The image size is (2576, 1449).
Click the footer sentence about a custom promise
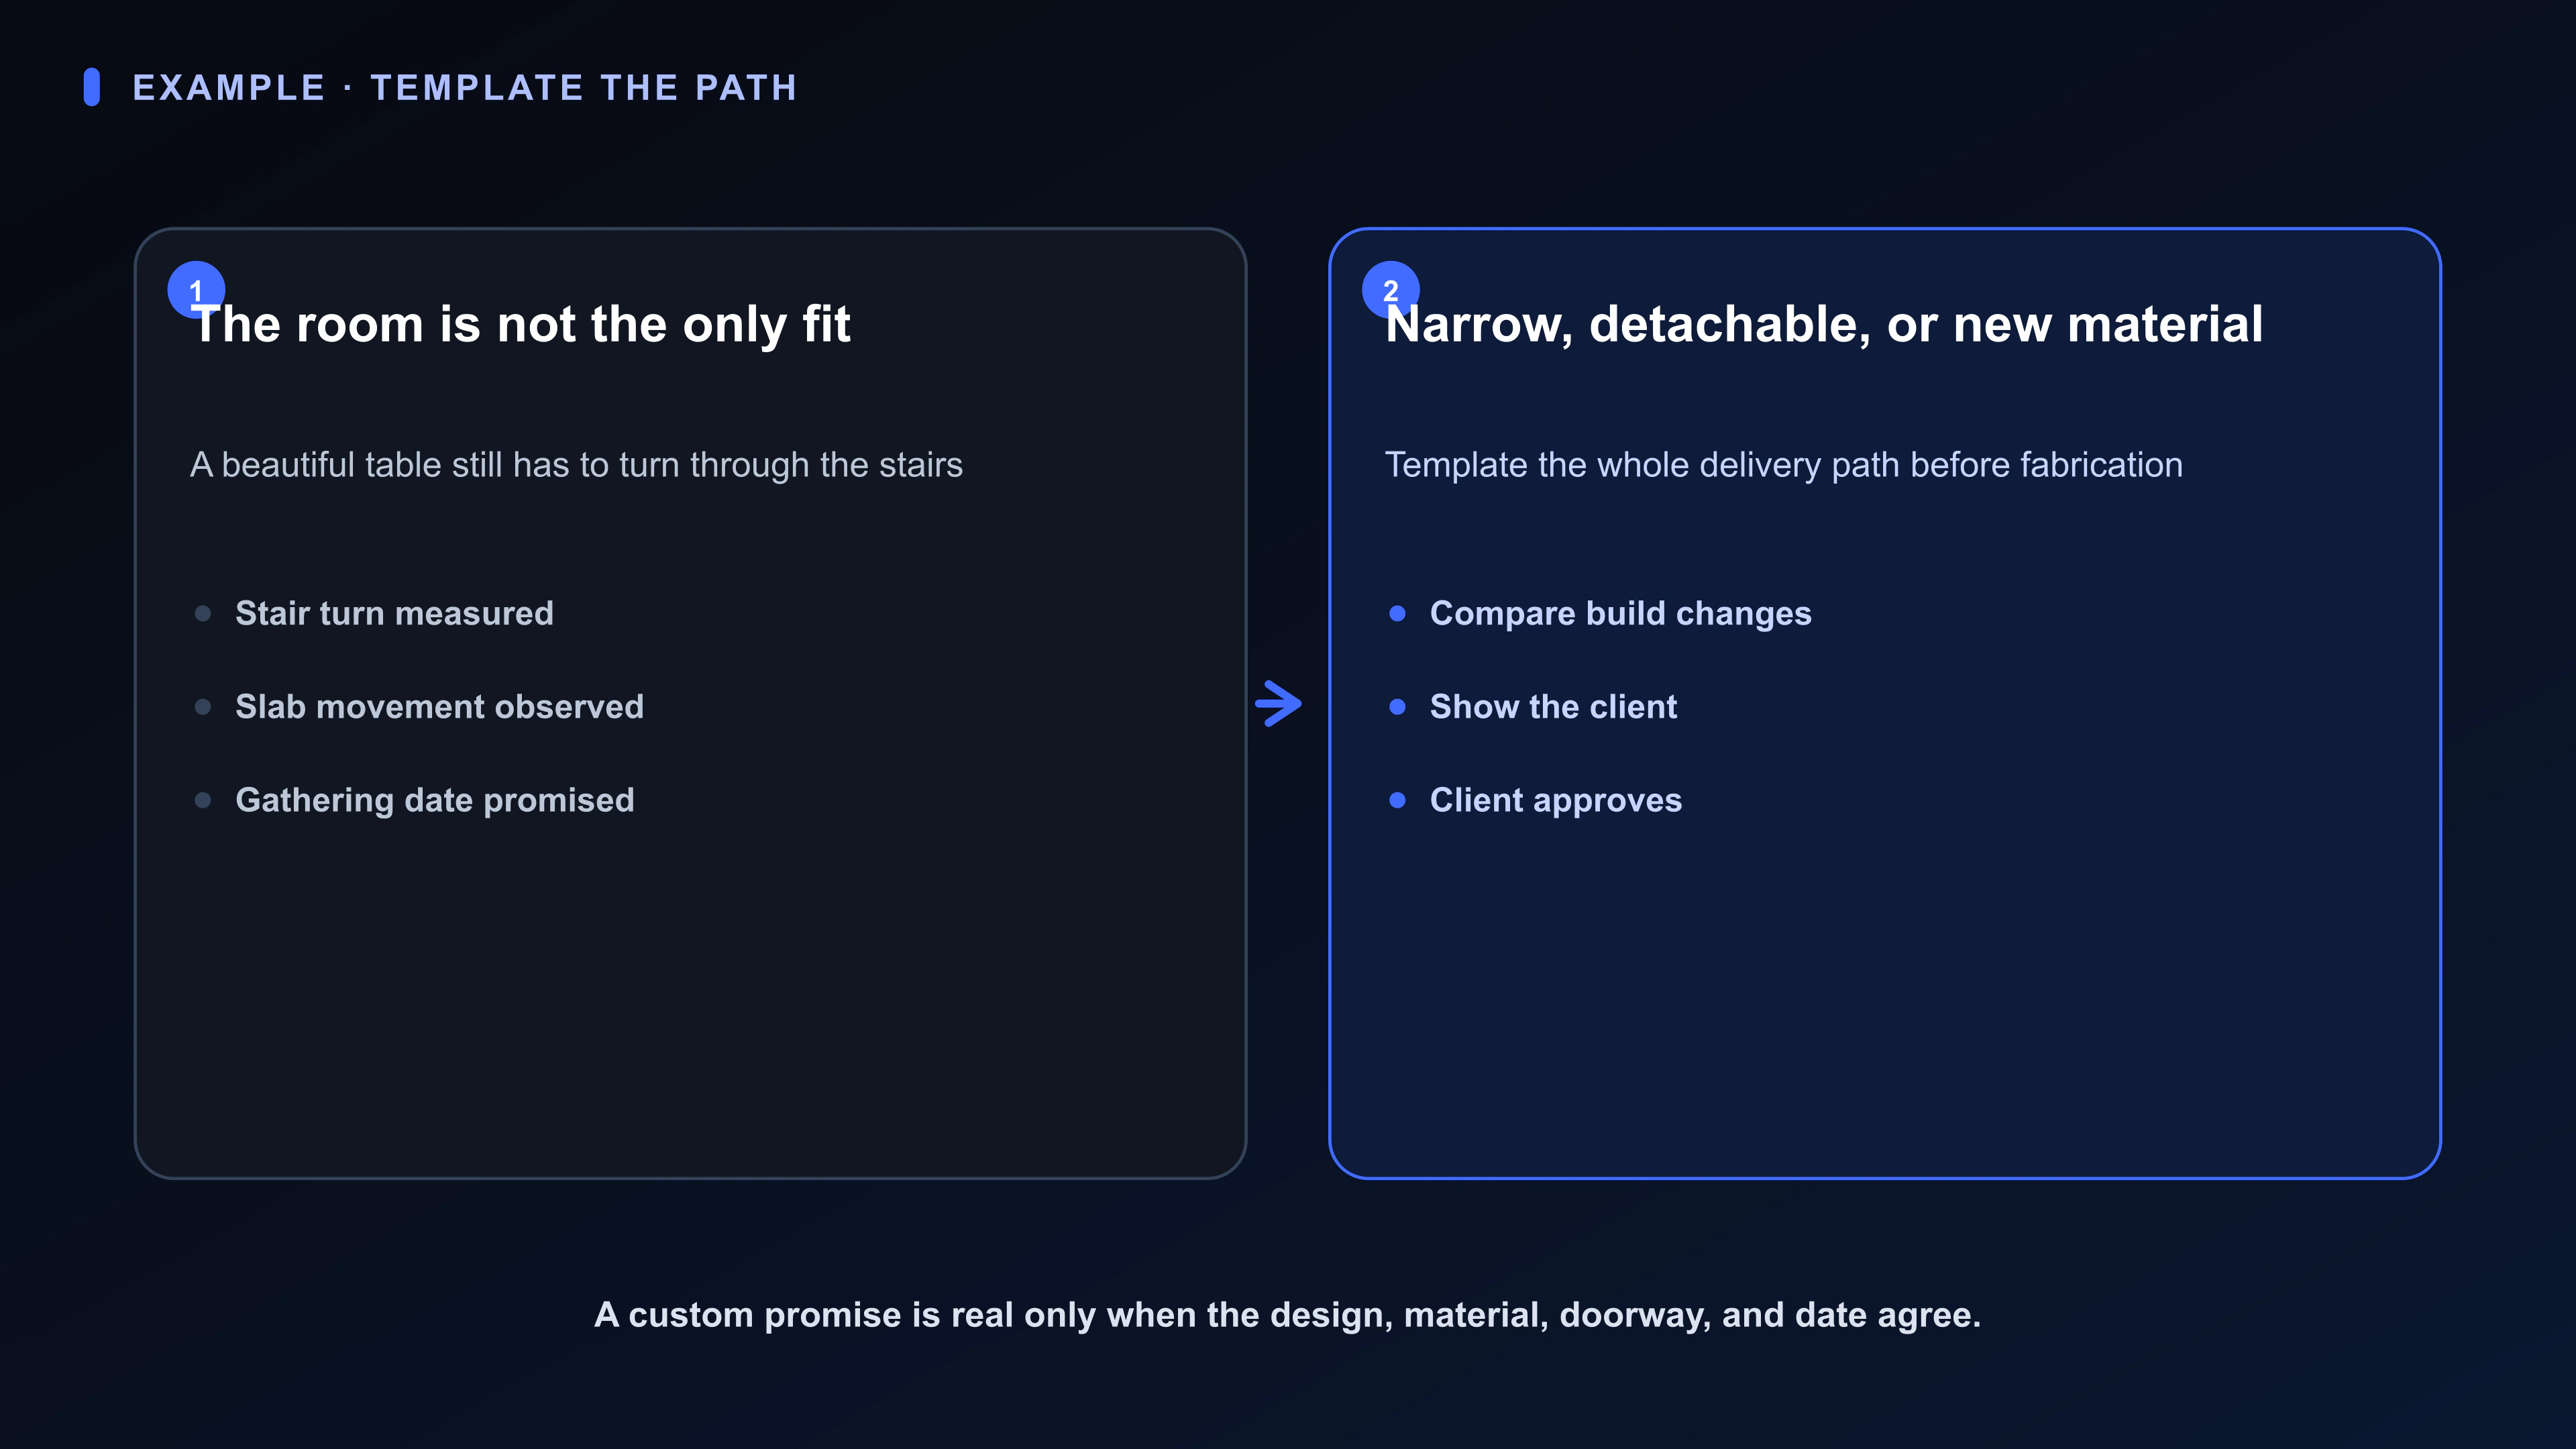[x=1288, y=1315]
